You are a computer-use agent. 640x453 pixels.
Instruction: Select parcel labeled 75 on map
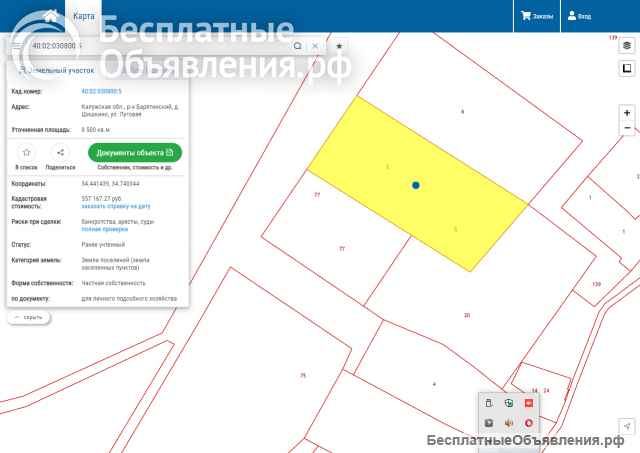(x=302, y=375)
